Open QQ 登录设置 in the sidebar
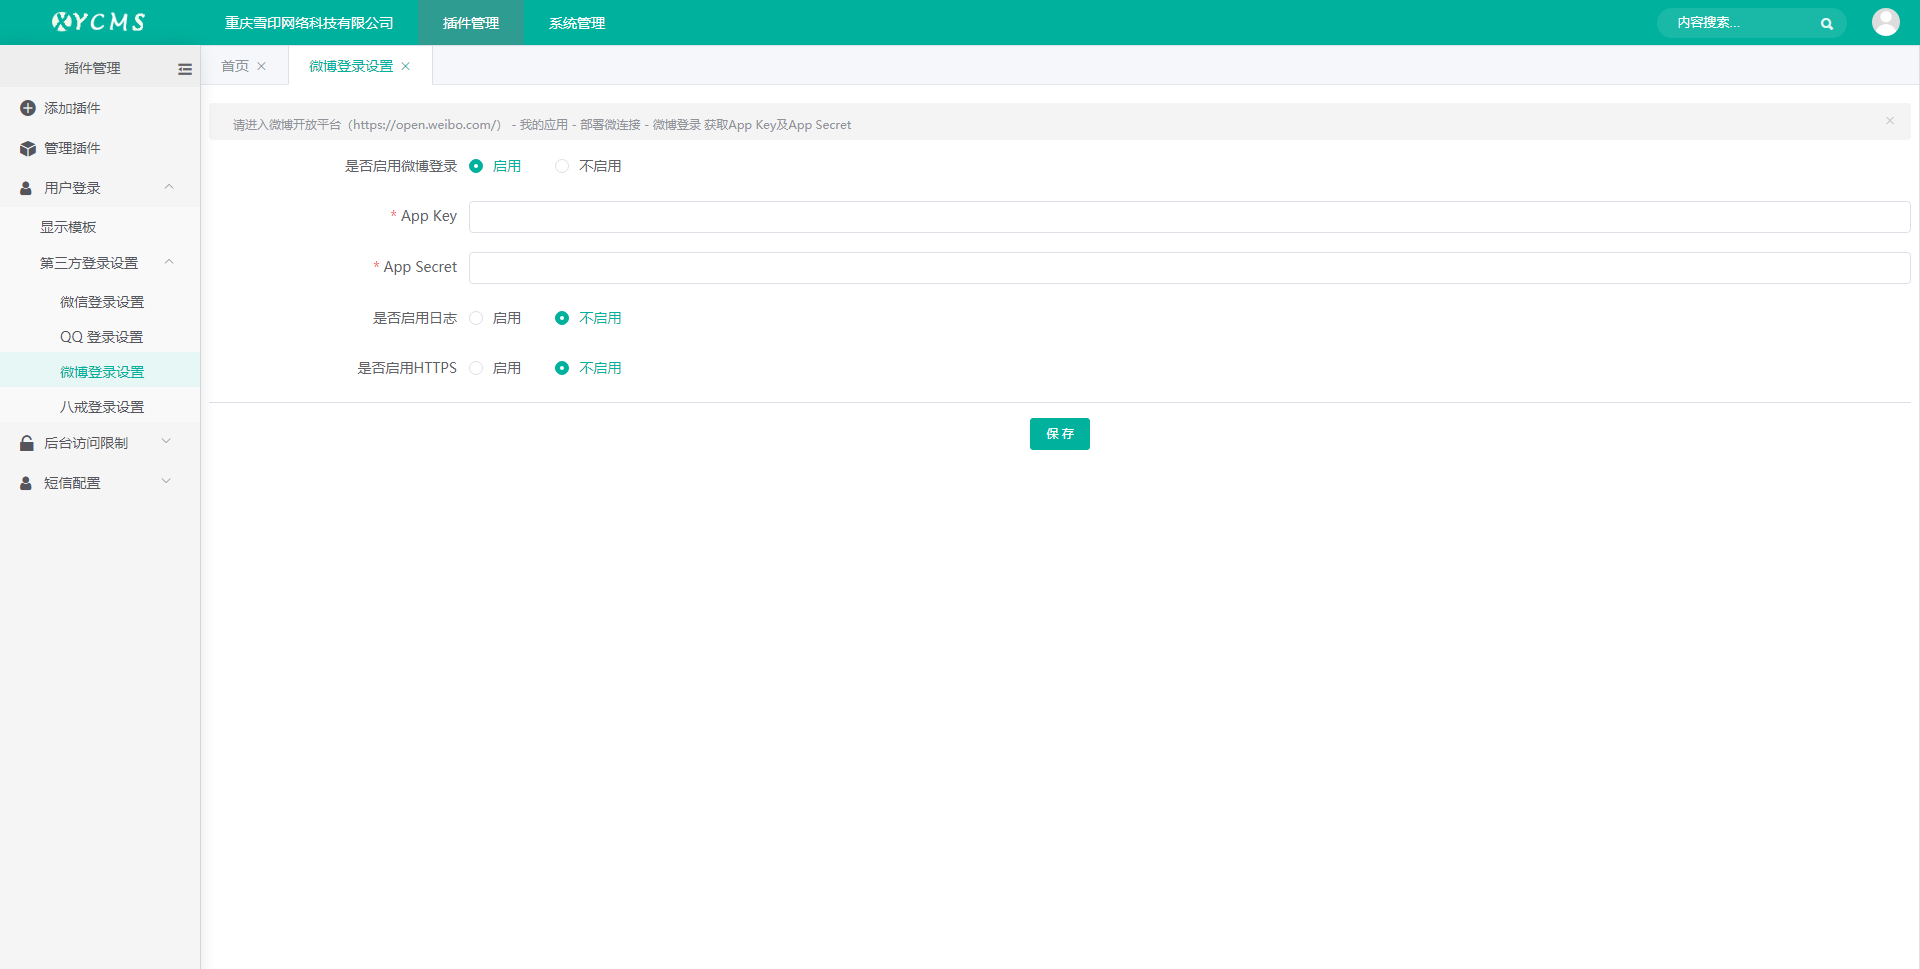 click(100, 337)
